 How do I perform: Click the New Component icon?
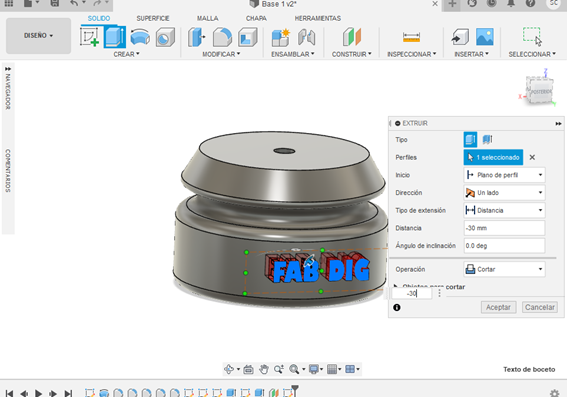click(x=281, y=37)
